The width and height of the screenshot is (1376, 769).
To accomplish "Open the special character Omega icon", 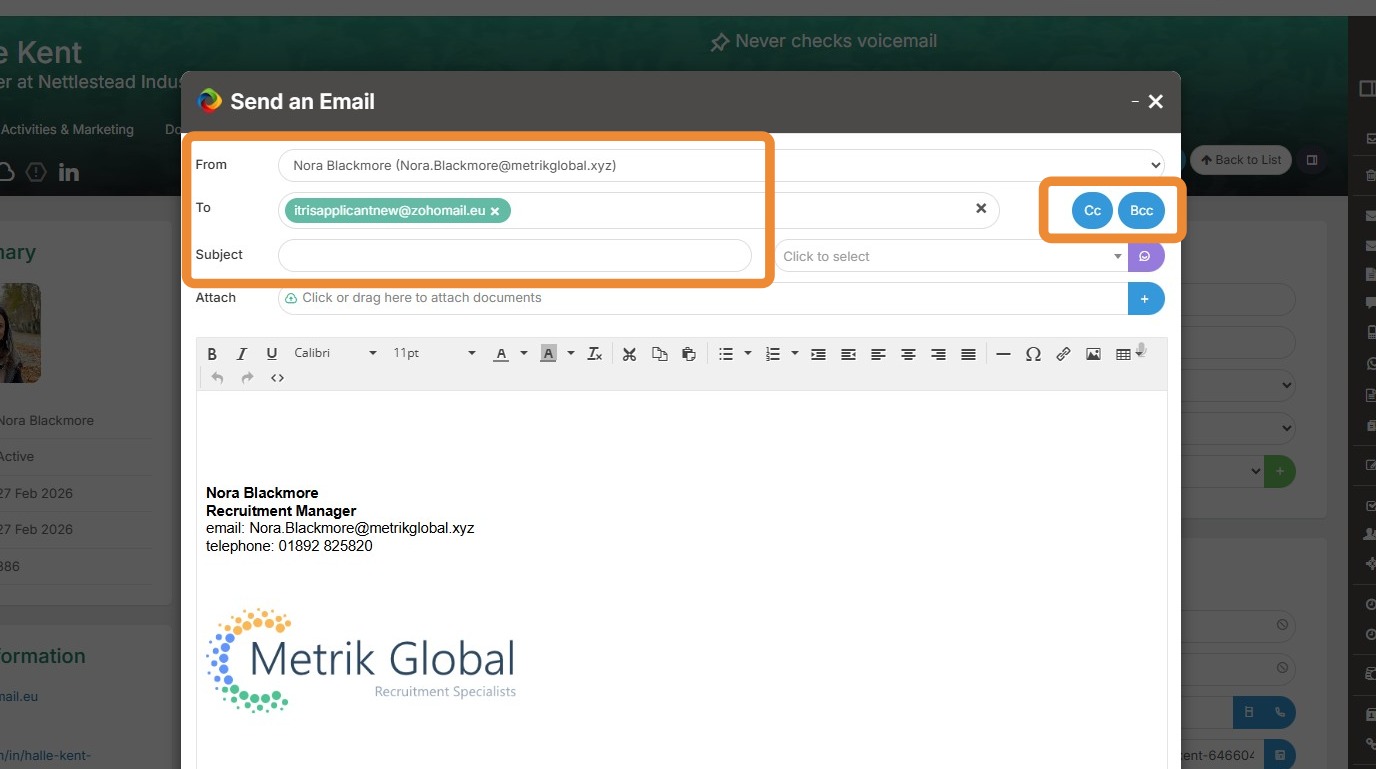I will 1033,354.
